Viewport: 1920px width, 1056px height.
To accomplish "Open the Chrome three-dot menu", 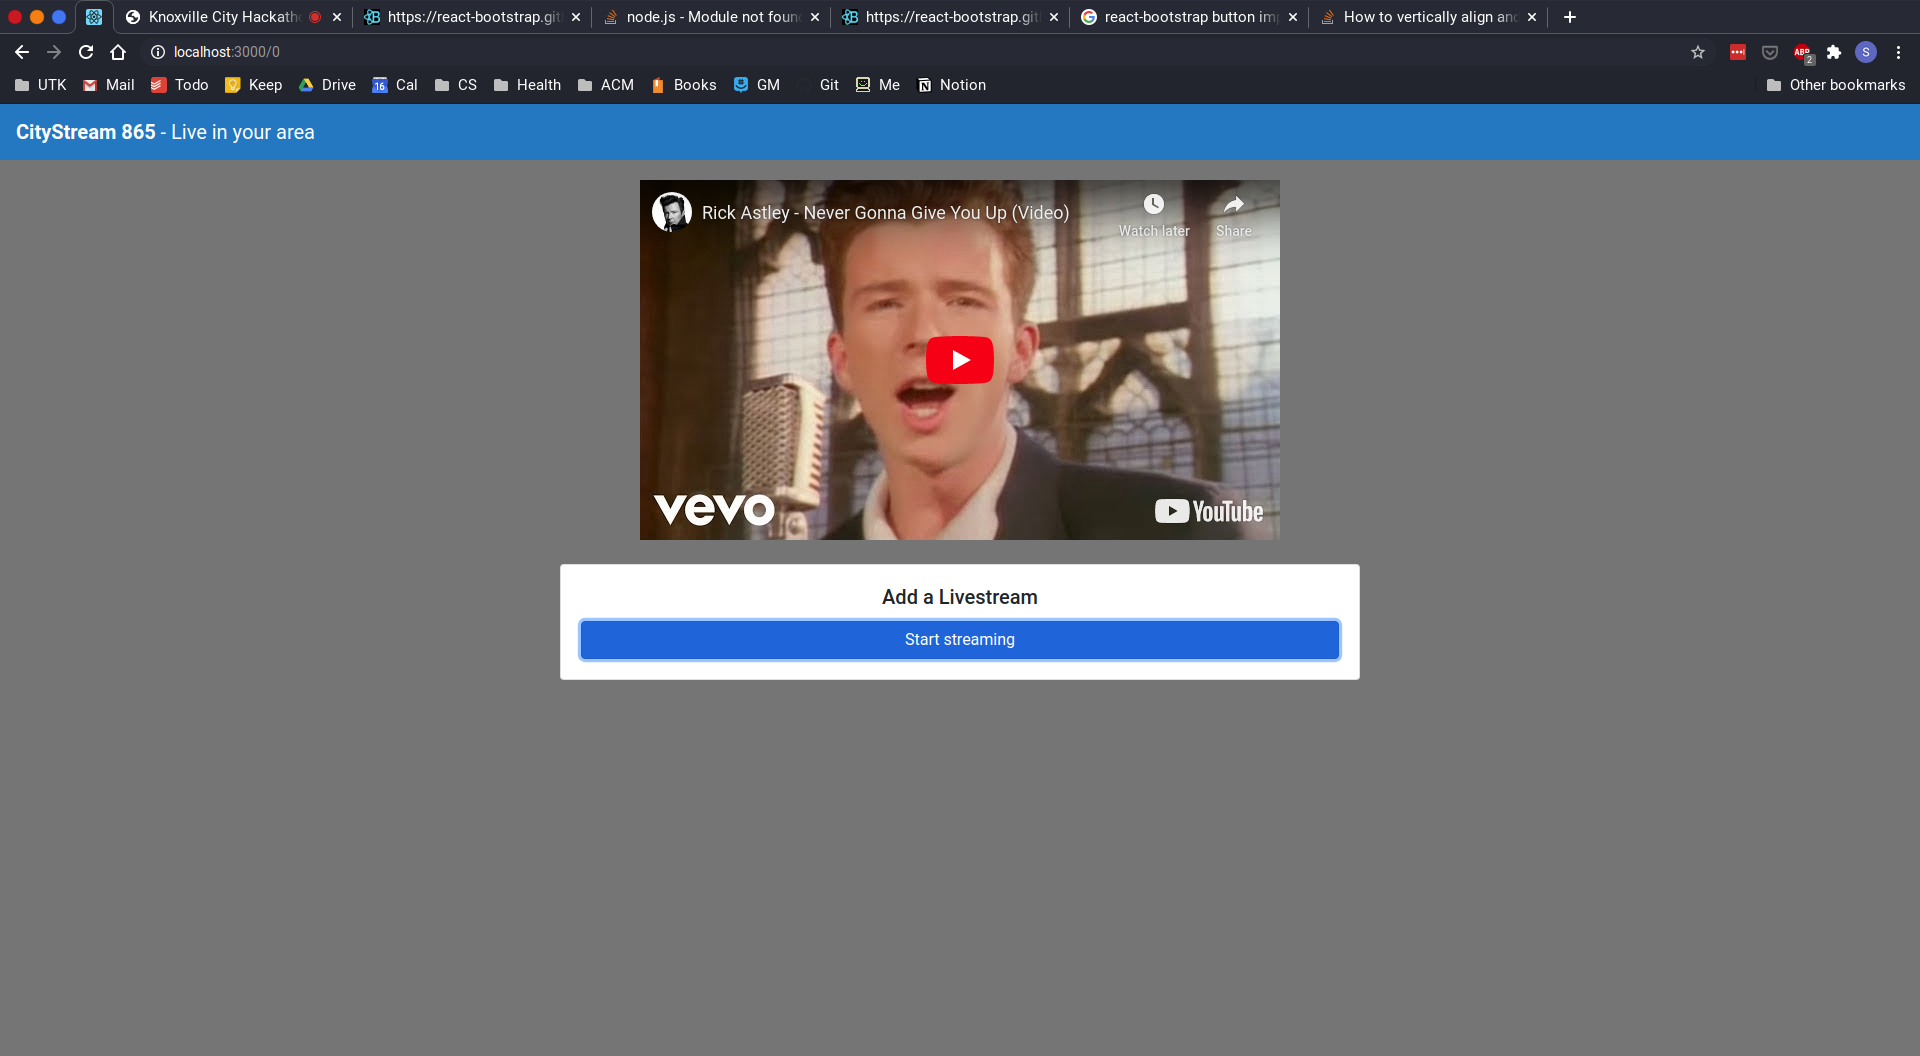I will 1898,52.
